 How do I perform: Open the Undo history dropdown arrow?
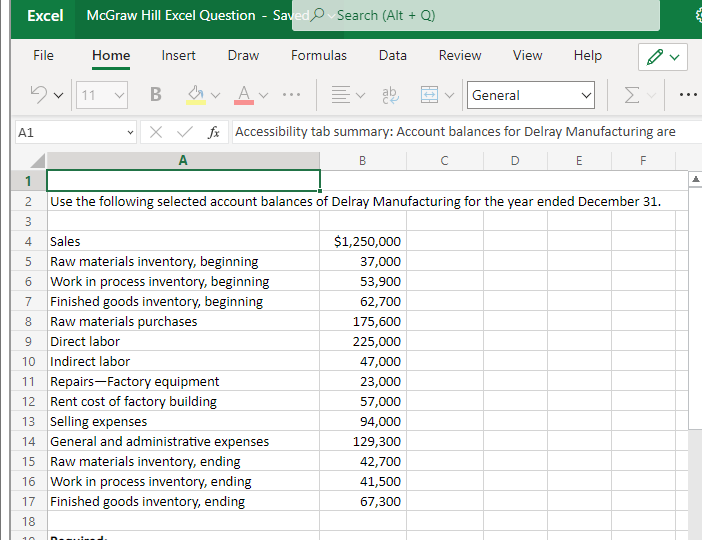[x=59, y=95]
